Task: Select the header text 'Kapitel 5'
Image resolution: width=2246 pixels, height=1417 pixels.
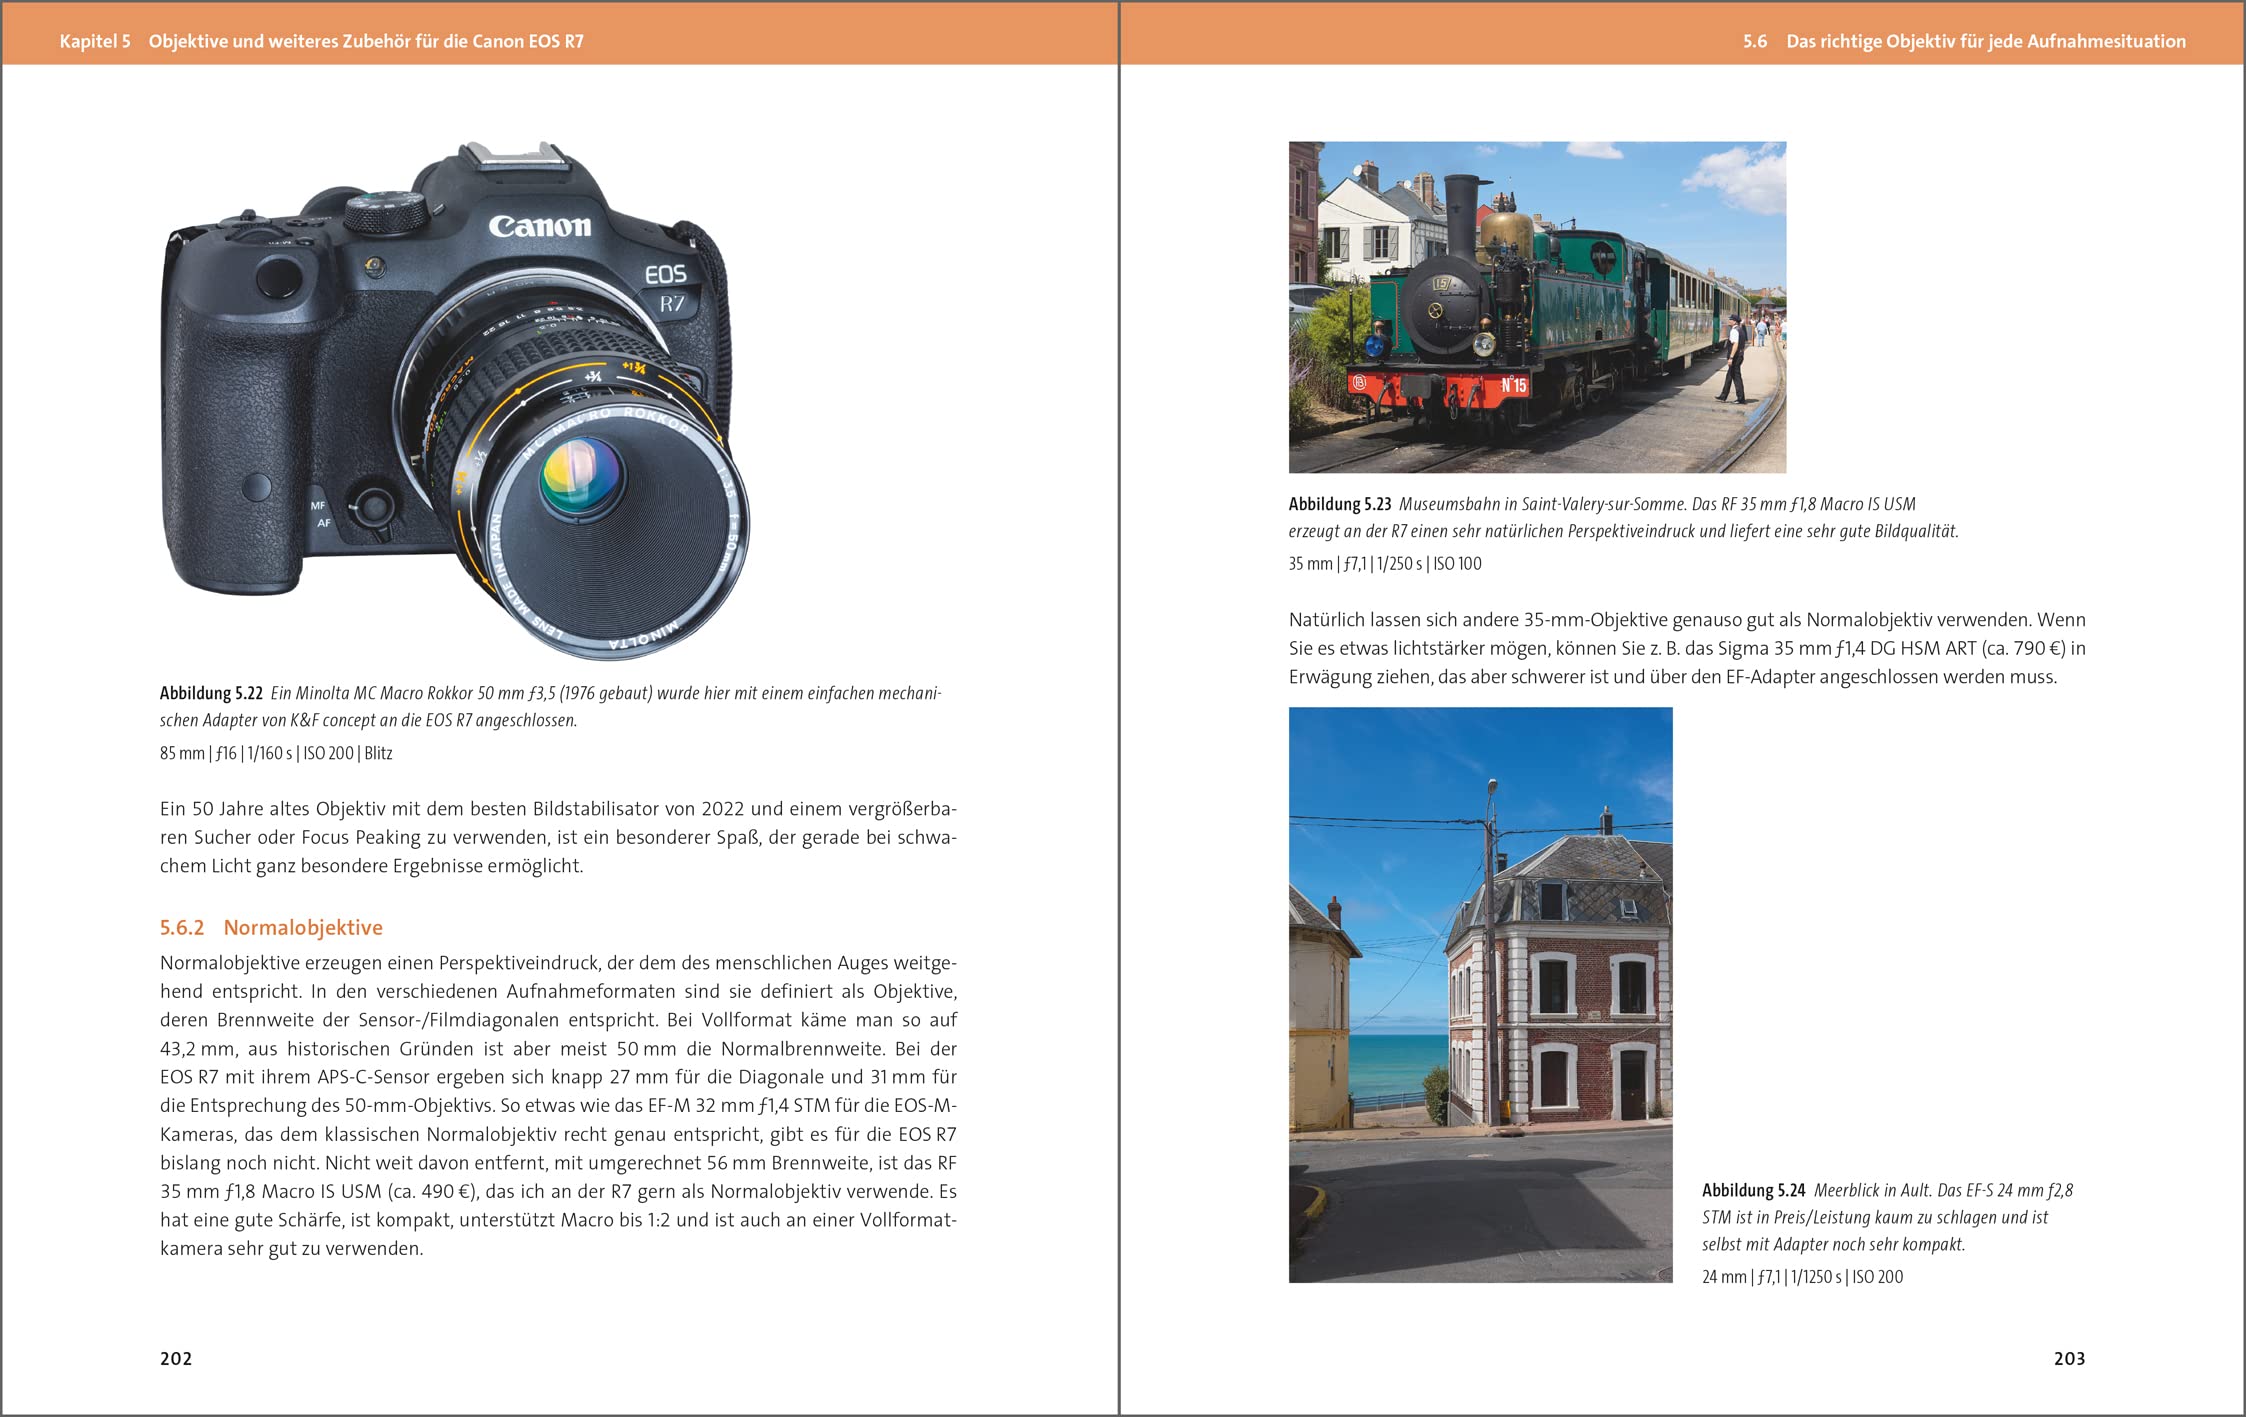Action: click(95, 41)
